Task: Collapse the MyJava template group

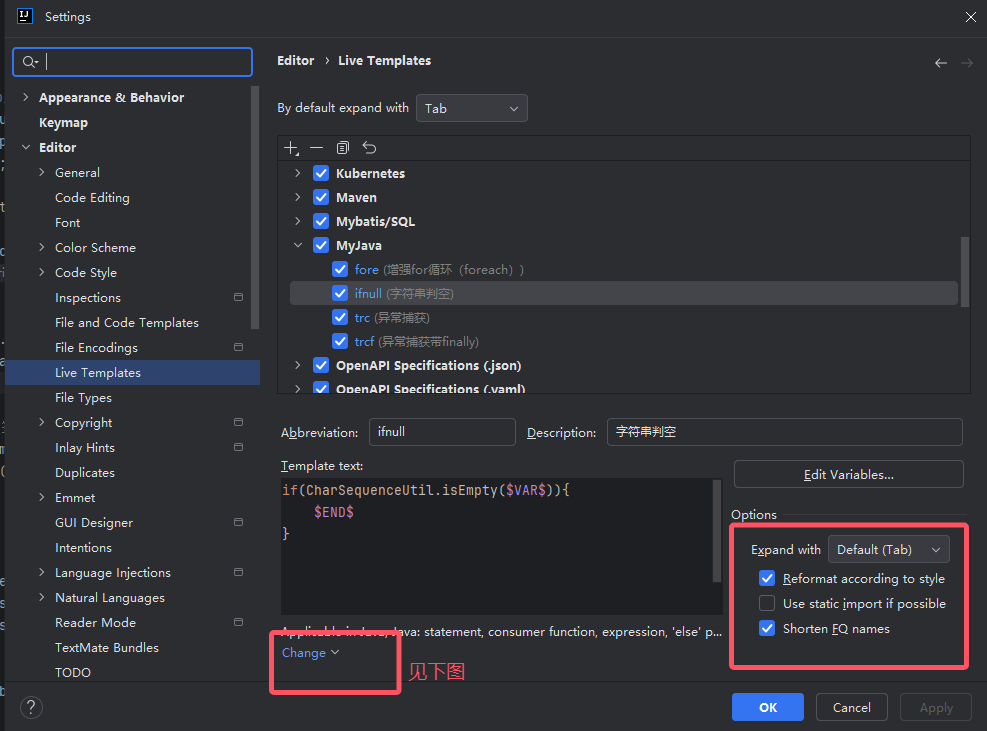Action: click(x=298, y=245)
